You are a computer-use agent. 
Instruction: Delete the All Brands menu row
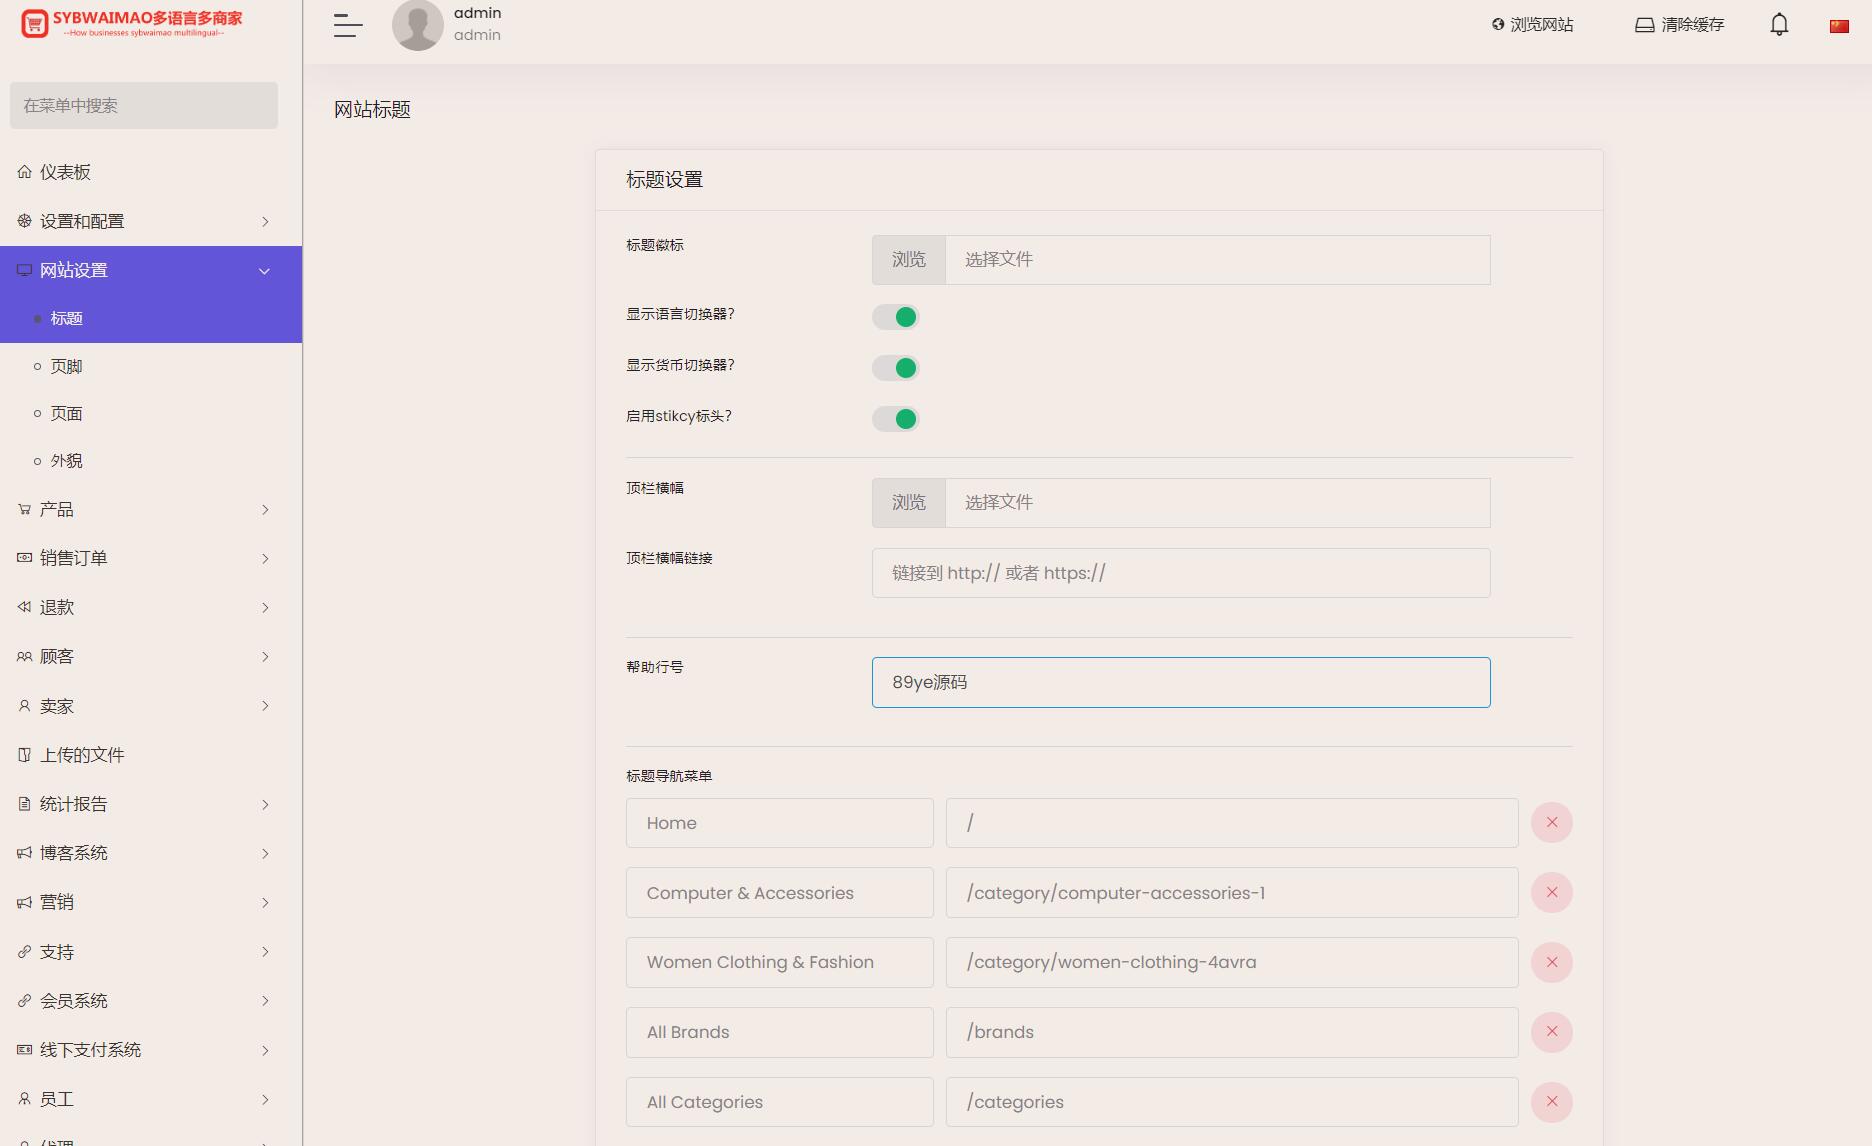coord(1551,1032)
